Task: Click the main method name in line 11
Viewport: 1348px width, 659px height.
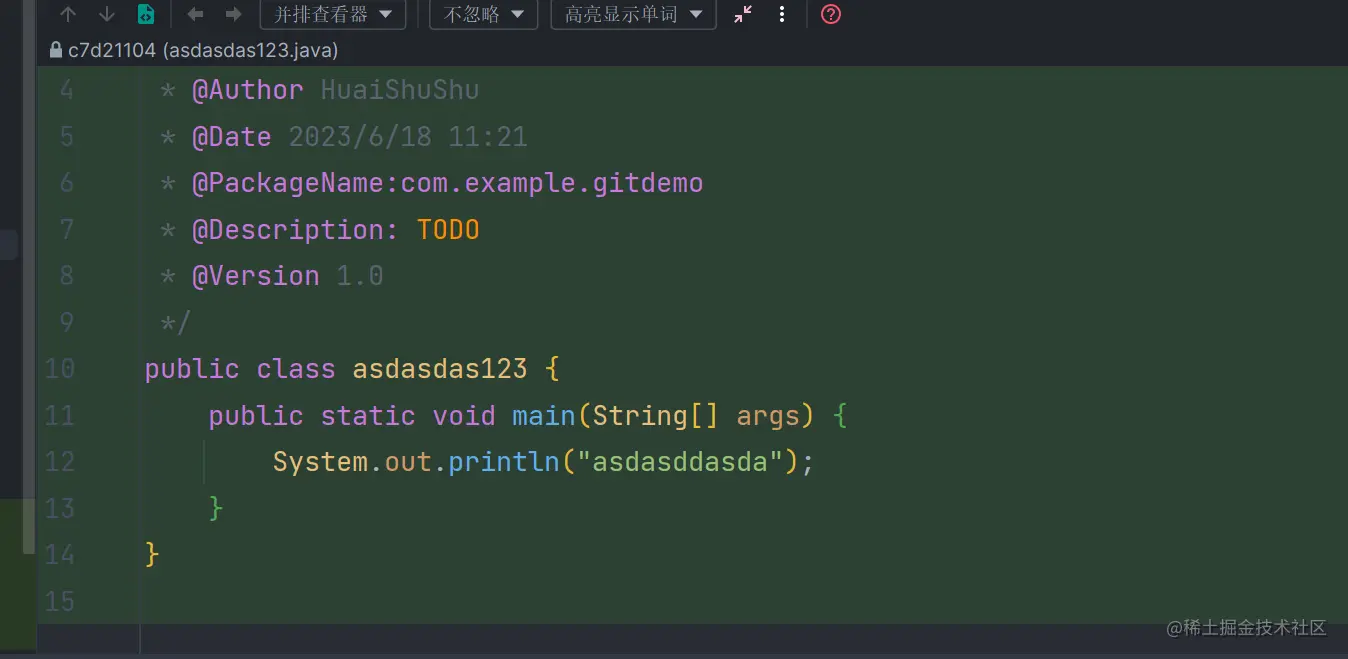Action: click(x=544, y=415)
